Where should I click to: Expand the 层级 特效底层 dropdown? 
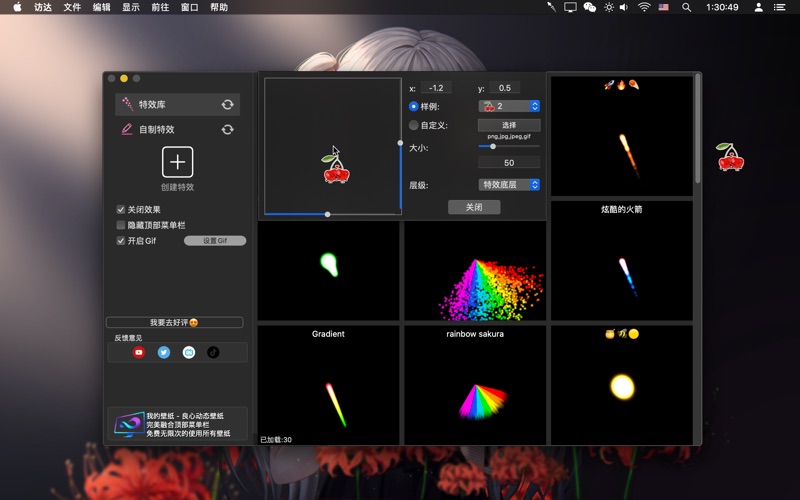(x=510, y=185)
